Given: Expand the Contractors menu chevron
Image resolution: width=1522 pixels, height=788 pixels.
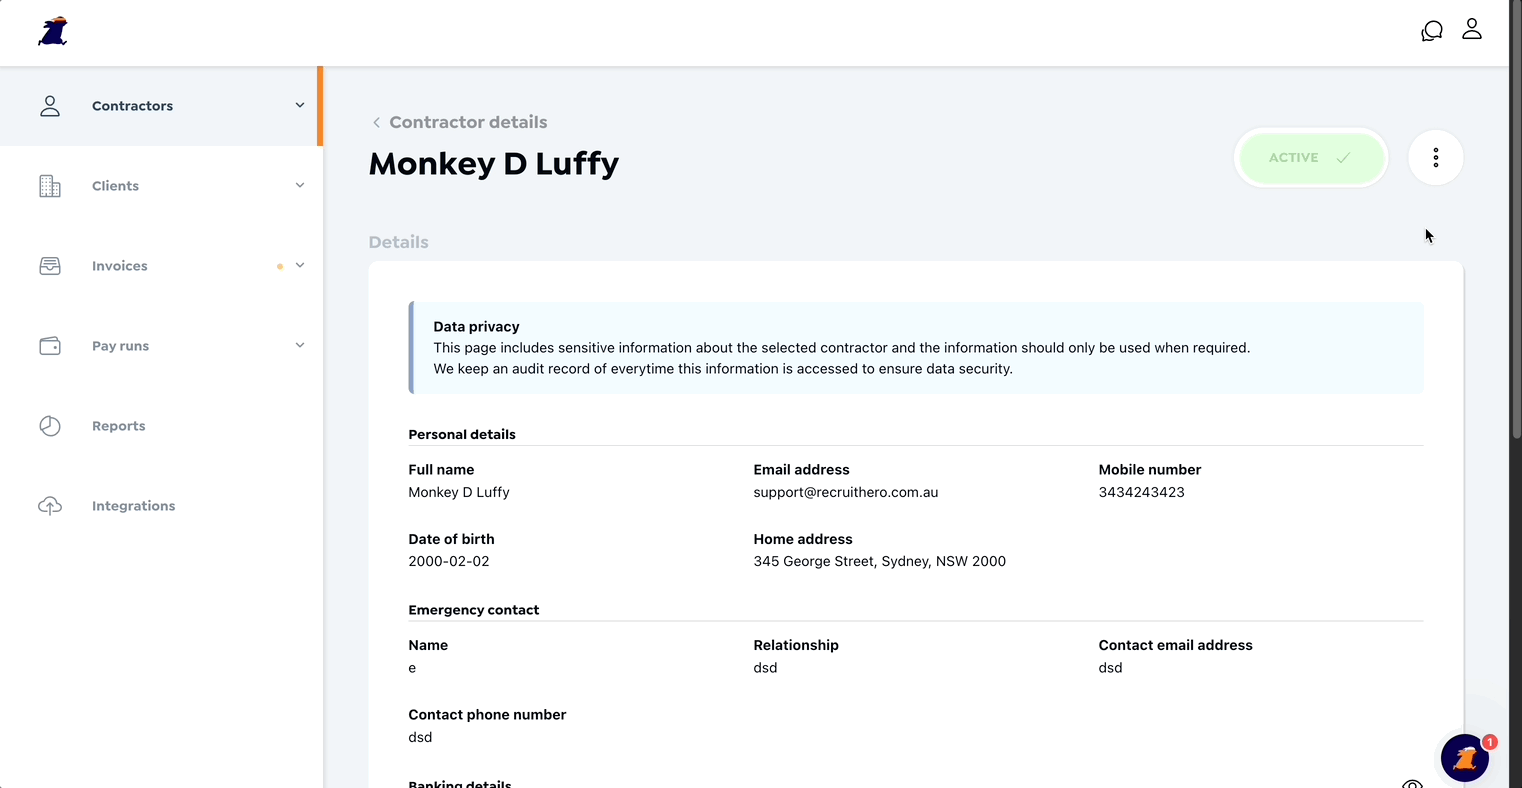Looking at the screenshot, I should [300, 105].
